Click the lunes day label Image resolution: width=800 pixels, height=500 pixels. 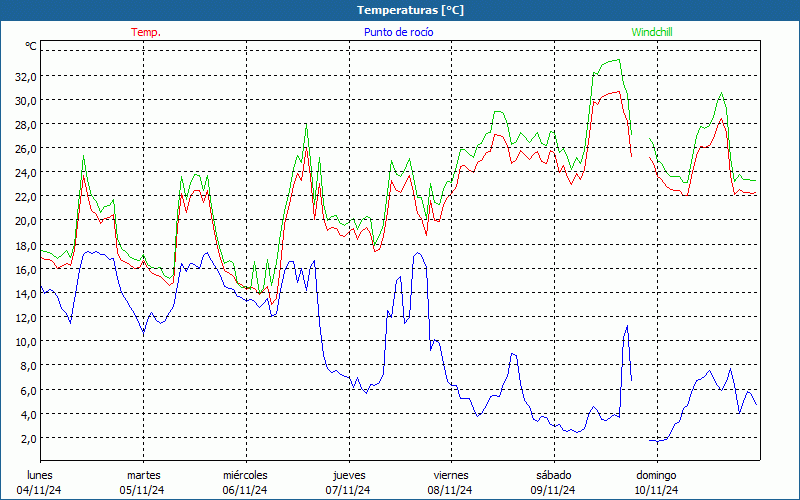point(40,475)
